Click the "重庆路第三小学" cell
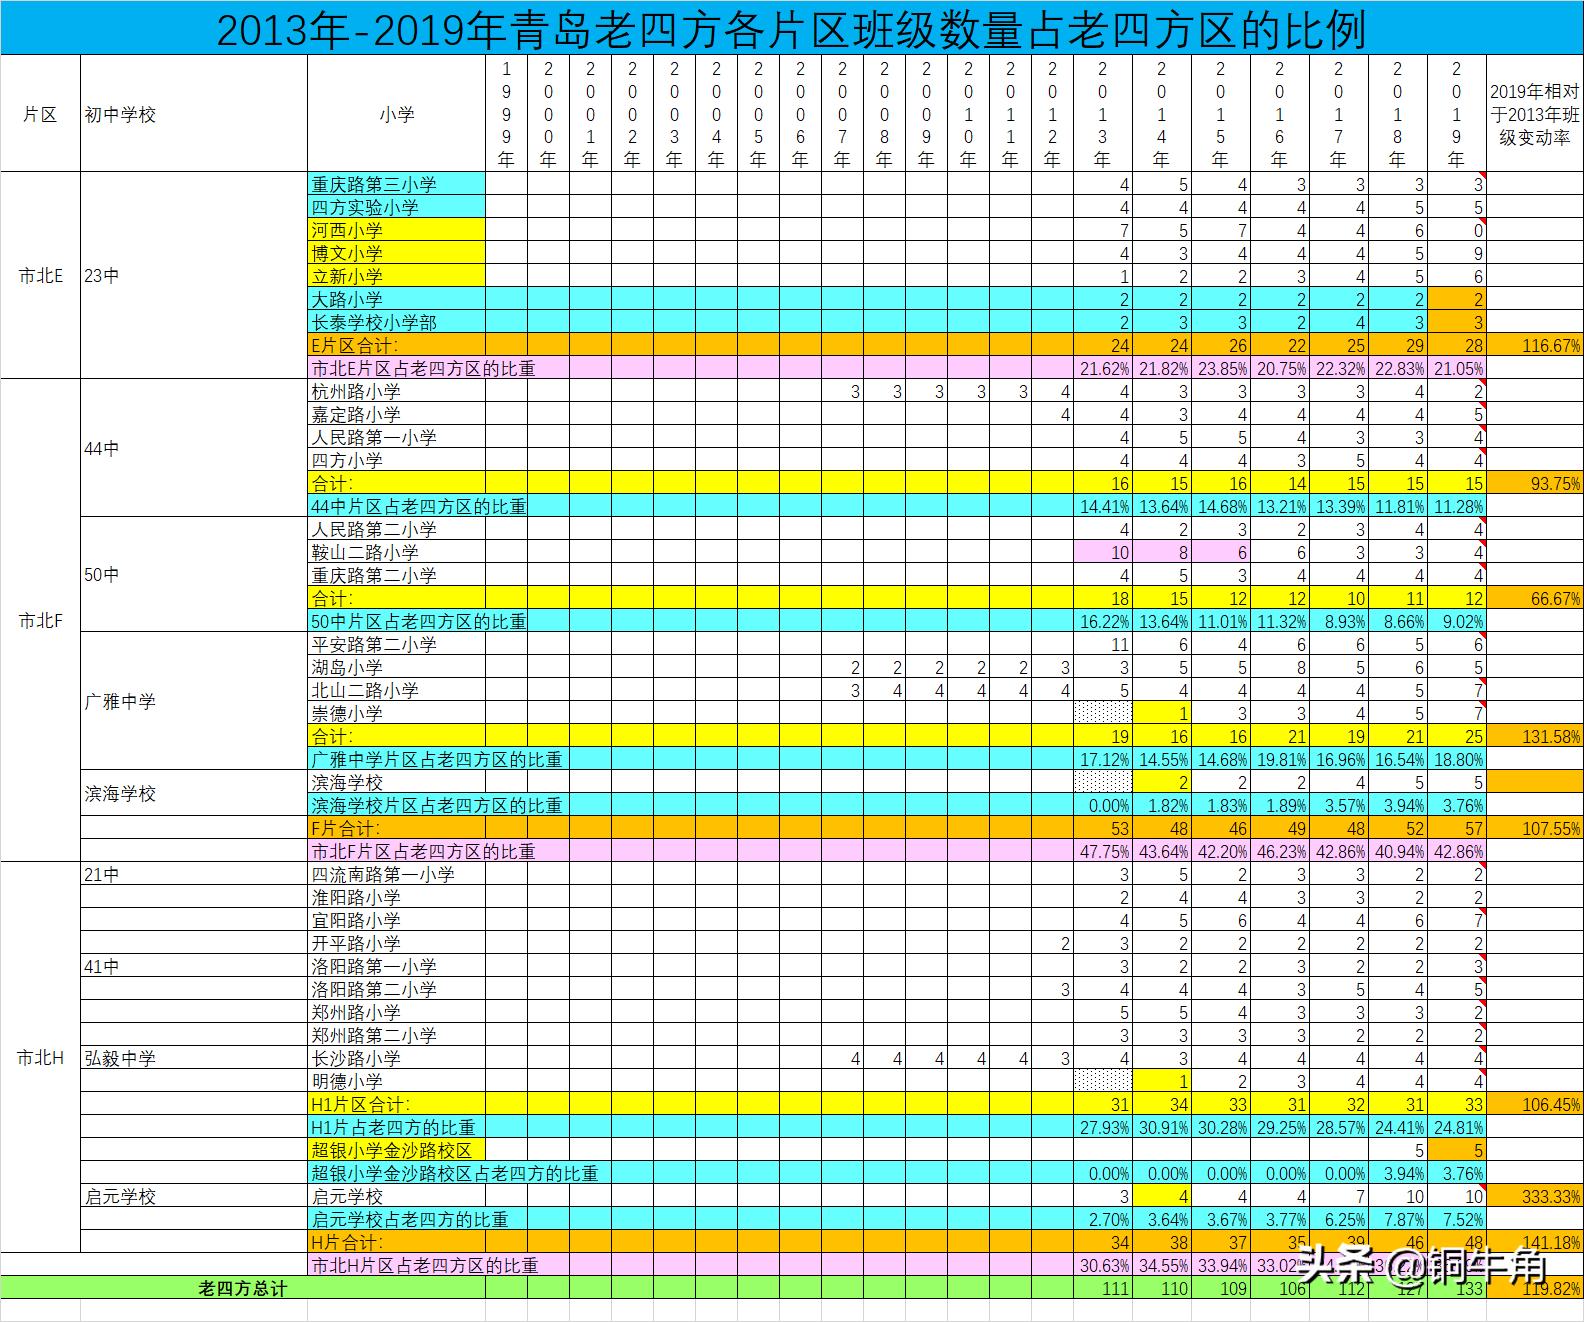The width and height of the screenshot is (1584, 1322). [x=397, y=184]
